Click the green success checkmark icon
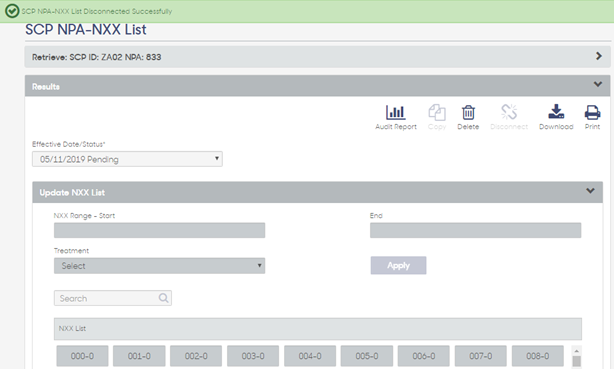The width and height of the screenshot is (614, 370). tap(12, 11)
